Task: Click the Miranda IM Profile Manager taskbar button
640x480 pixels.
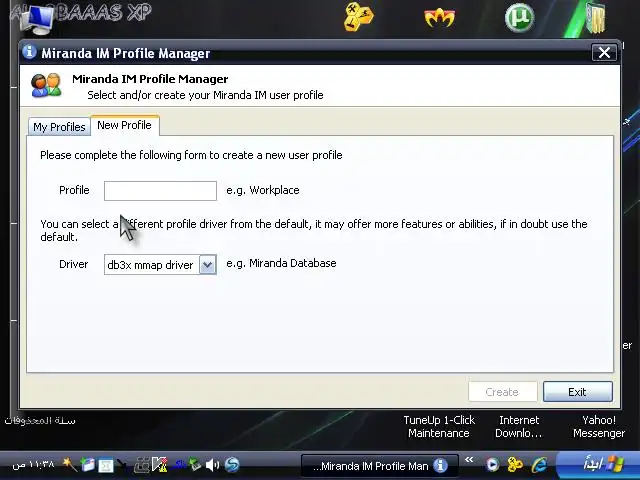Action: [x=380, y=466]
